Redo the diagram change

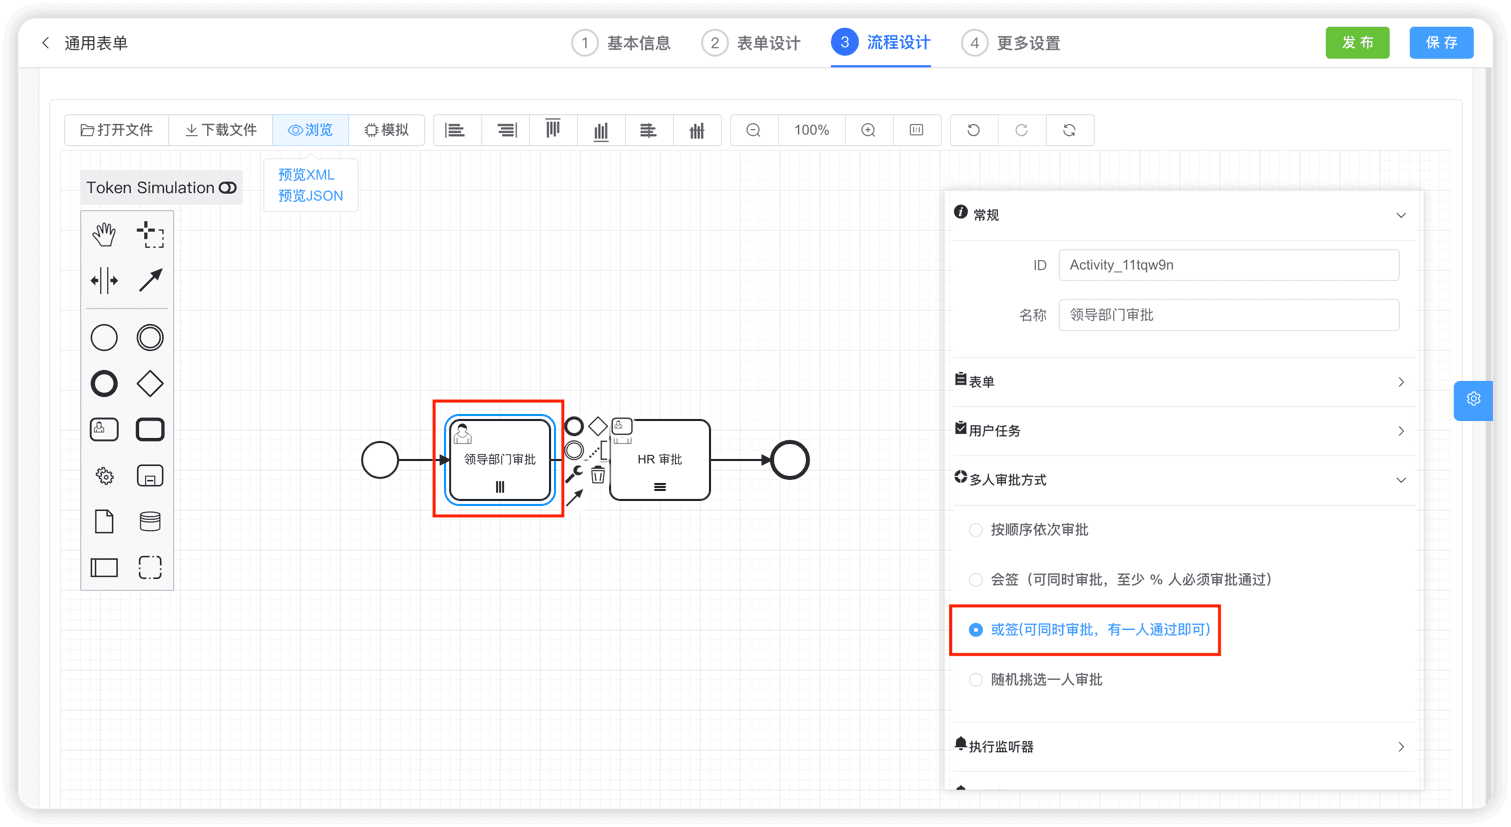(1021, 130)
